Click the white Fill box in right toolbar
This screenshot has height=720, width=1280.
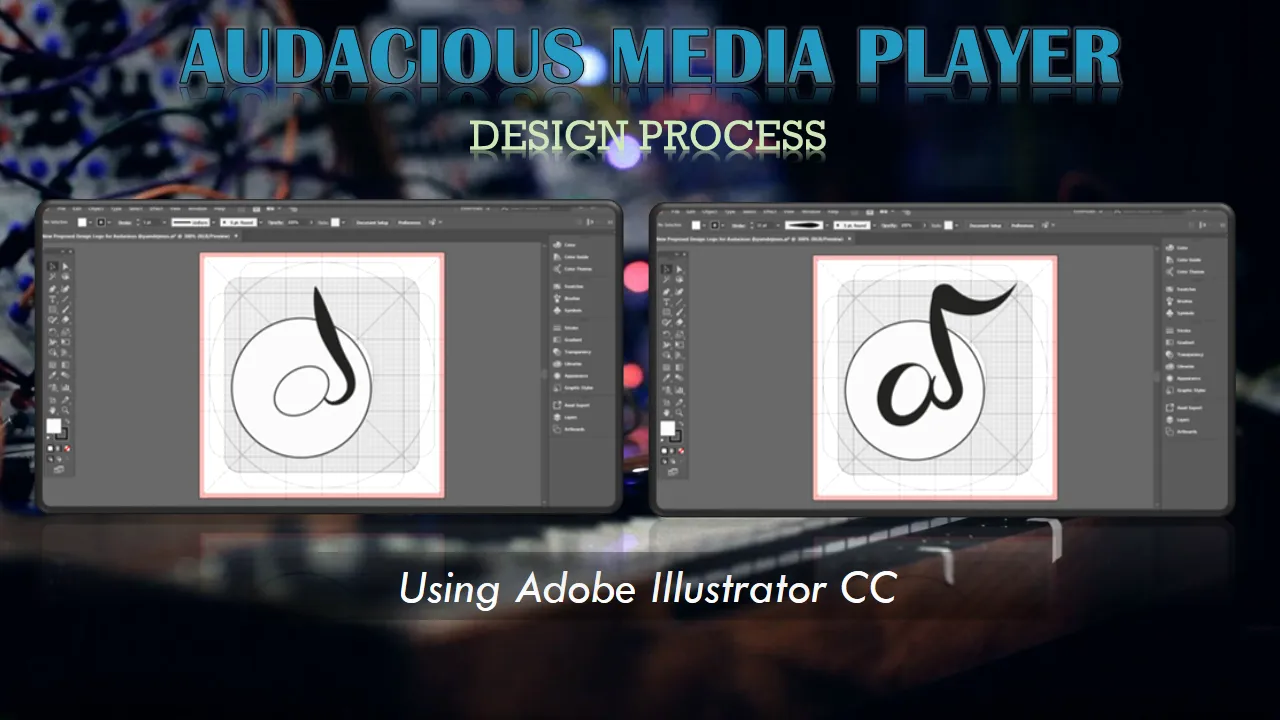pyautogui.click(x=667, y=428)
